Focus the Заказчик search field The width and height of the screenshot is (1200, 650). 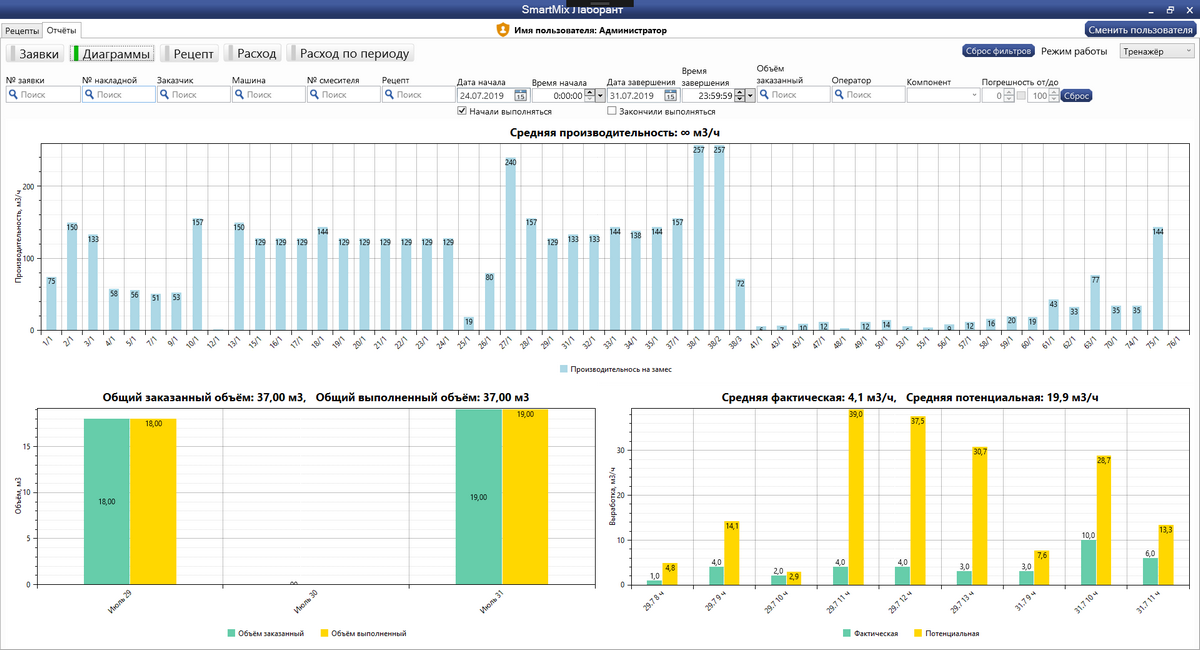pyautogui.click(x=193, y=95)
